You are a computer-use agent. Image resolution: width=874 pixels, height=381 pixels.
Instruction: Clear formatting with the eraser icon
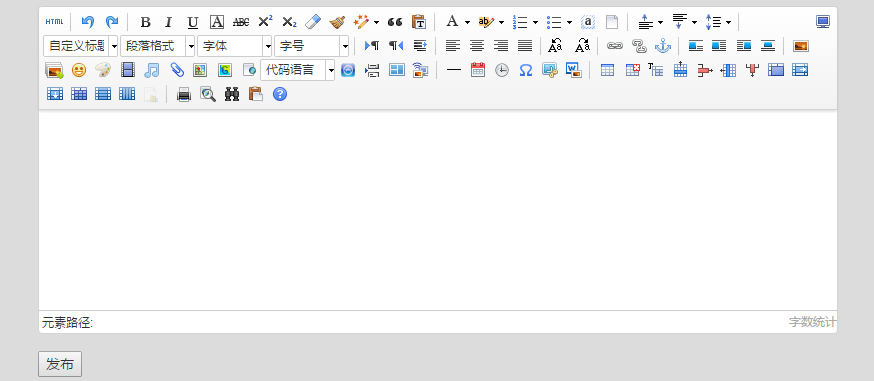[313, 22]
